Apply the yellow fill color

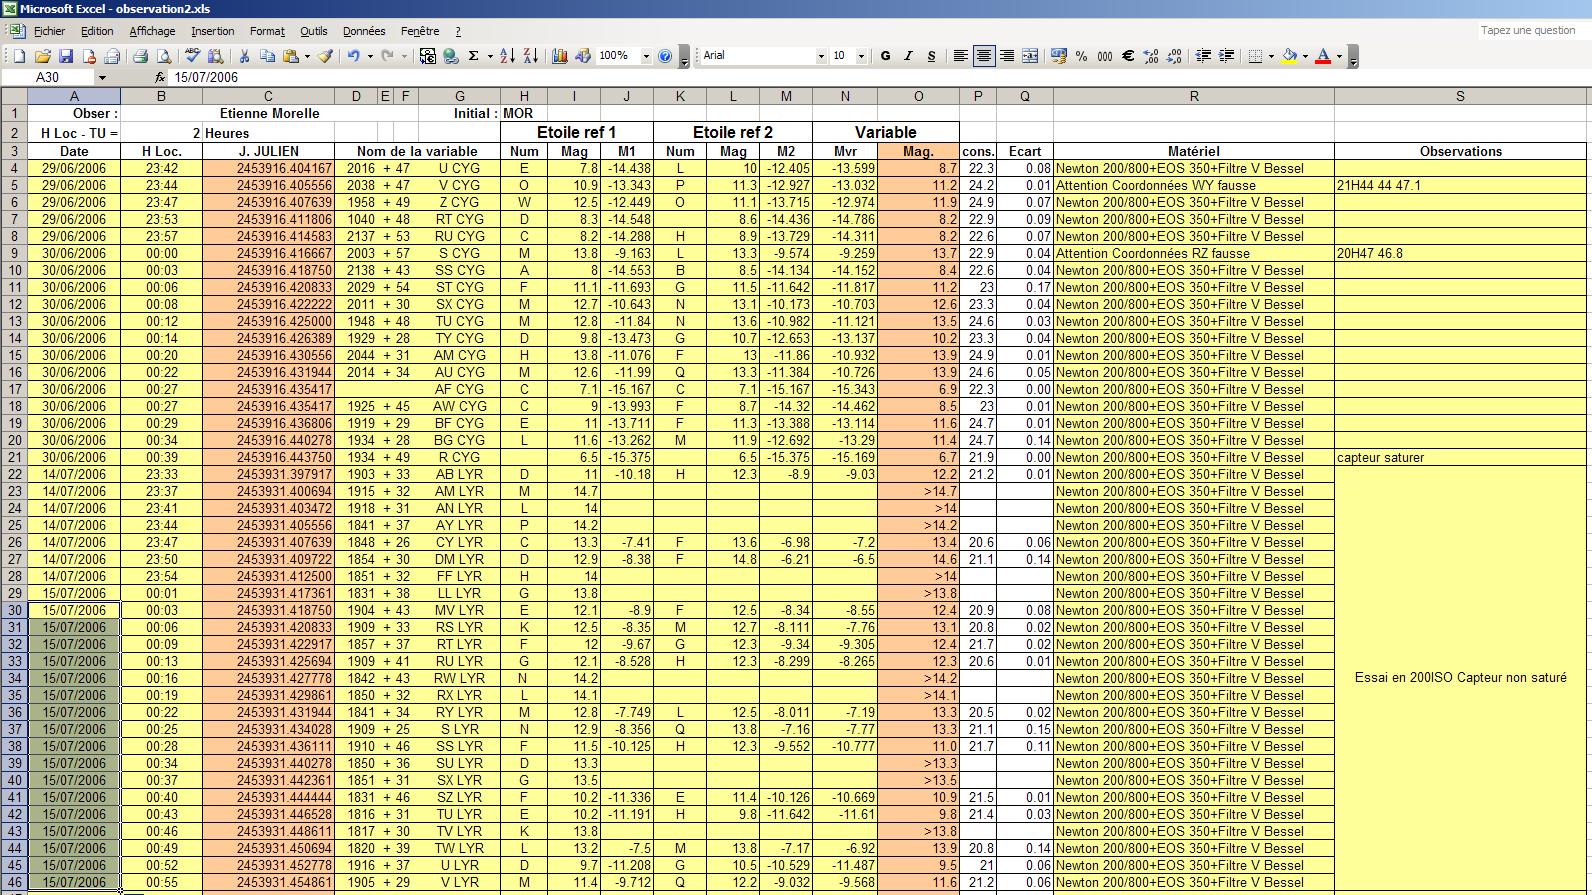coord(1289,56)
